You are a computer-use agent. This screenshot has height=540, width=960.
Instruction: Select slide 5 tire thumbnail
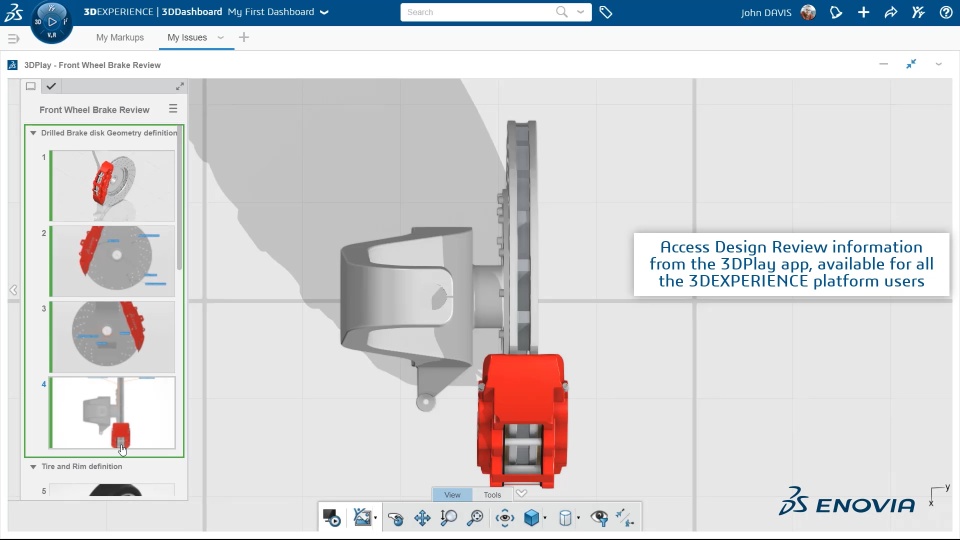pos(112,490)
